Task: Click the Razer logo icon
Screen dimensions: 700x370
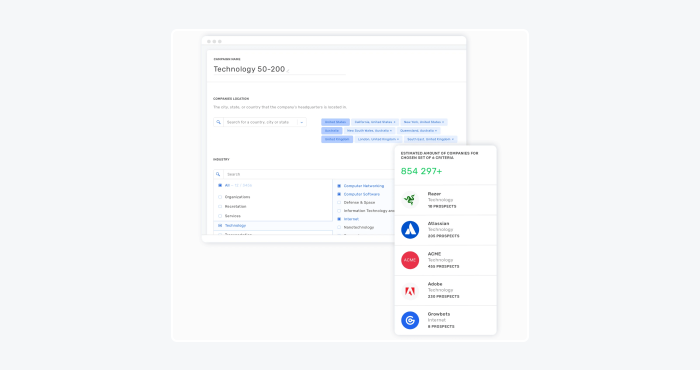Action: [410, 200]
